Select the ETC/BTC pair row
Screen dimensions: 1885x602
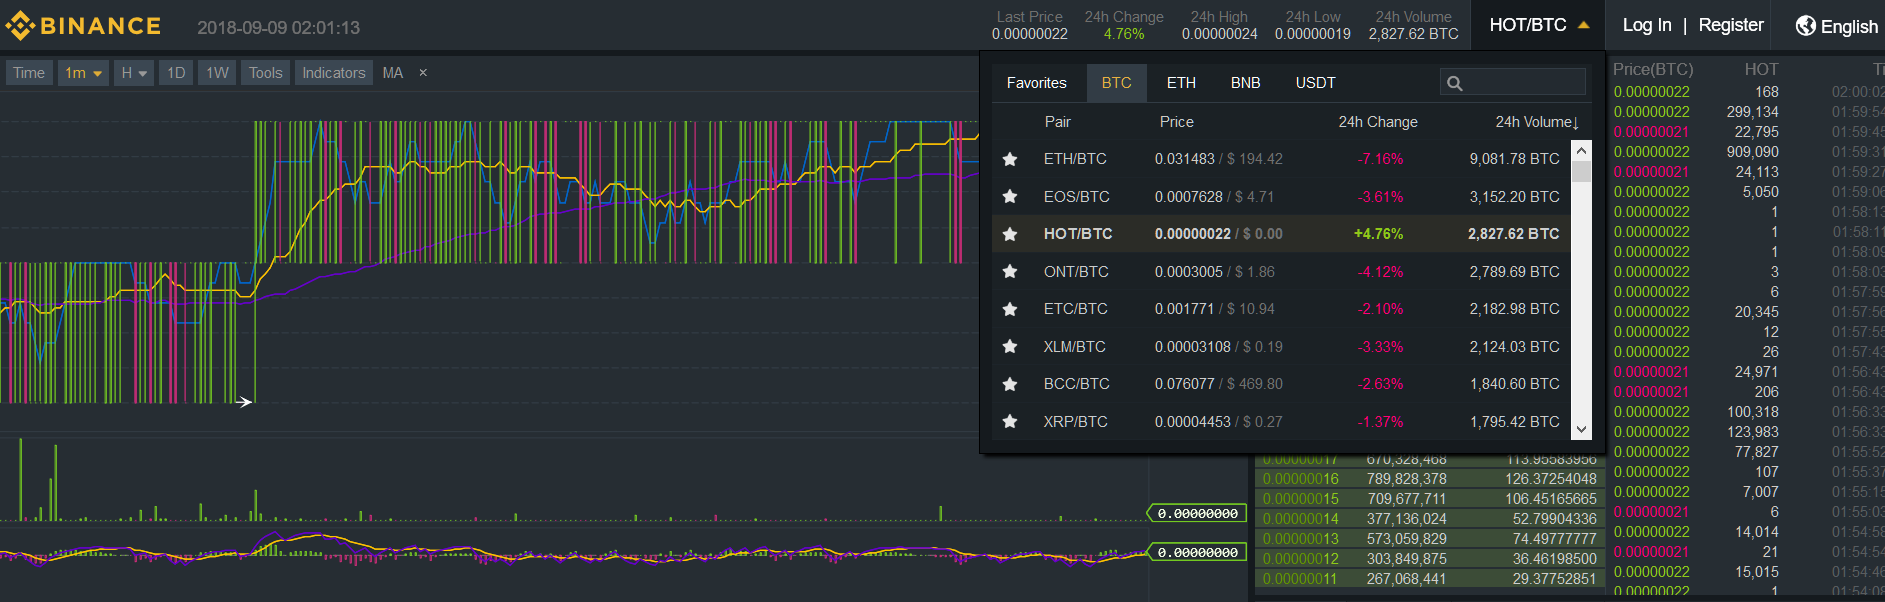click(1281, 309)
